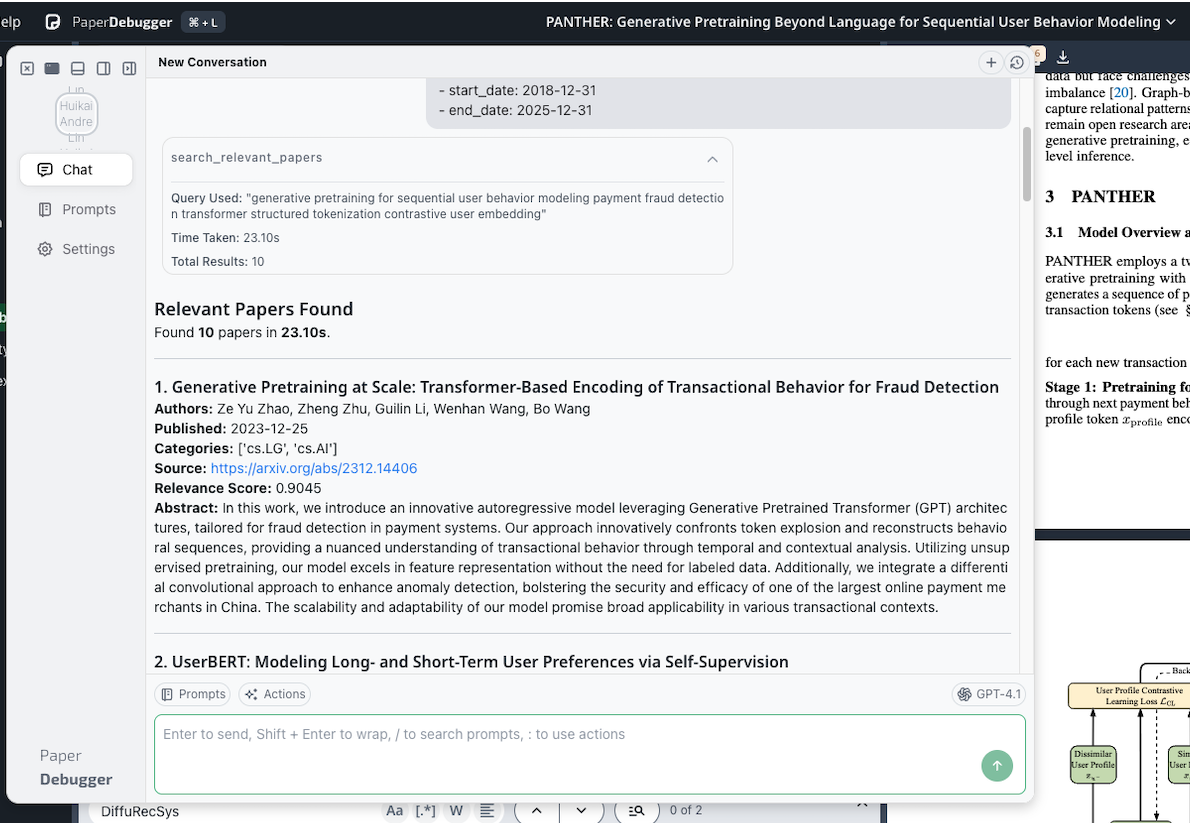Open the GPT-4.1 model selector
The image size is (1190, 823).
(988, 693)
